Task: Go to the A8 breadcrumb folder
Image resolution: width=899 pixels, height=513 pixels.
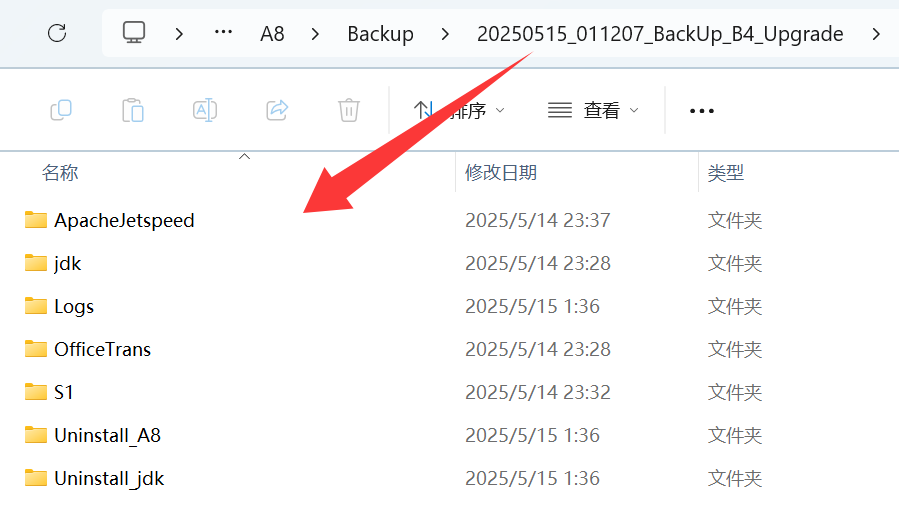Action: point(272,34)
